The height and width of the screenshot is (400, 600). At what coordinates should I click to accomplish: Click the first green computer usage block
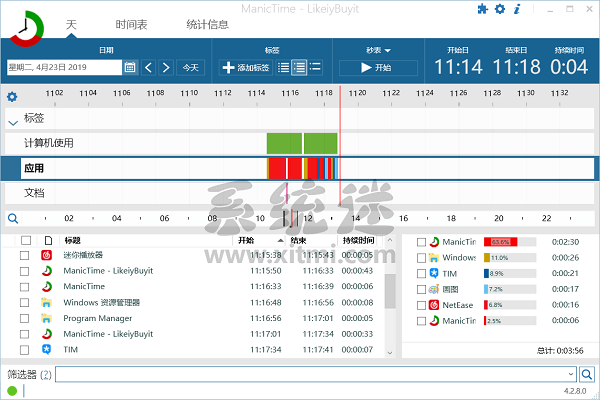(284, 143)
